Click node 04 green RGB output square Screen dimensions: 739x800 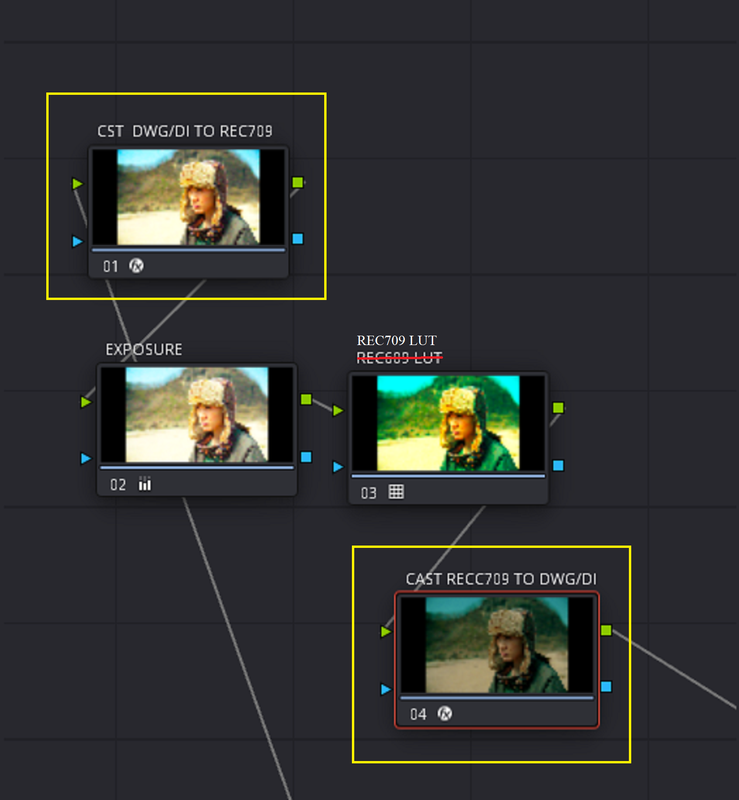coord(606,630)
